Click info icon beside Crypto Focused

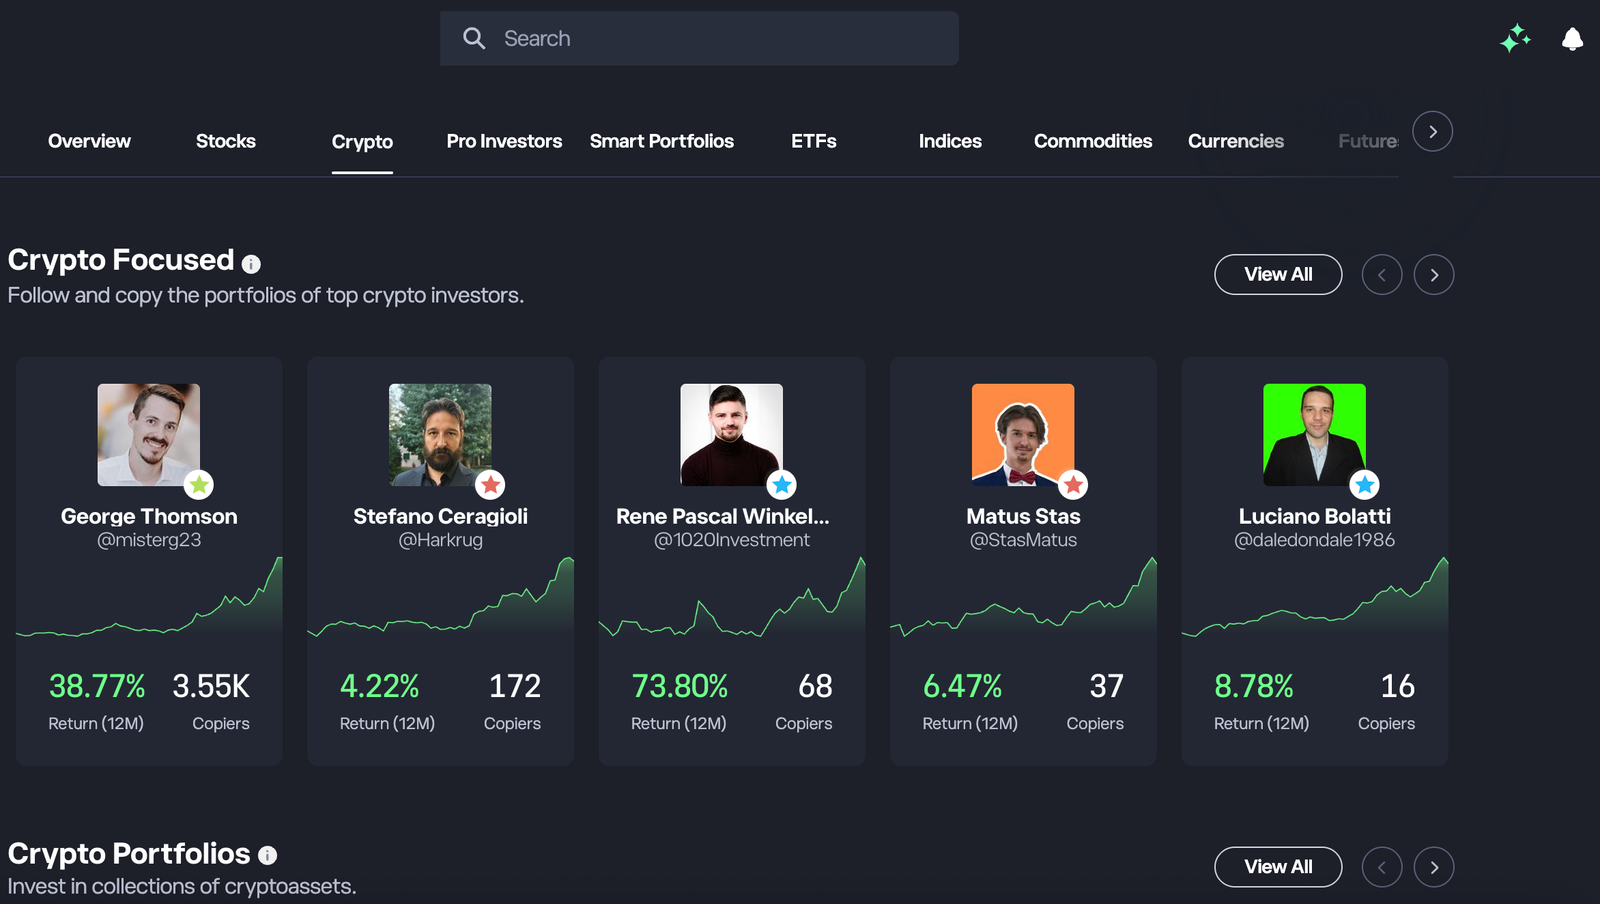[x=251, y=264]
